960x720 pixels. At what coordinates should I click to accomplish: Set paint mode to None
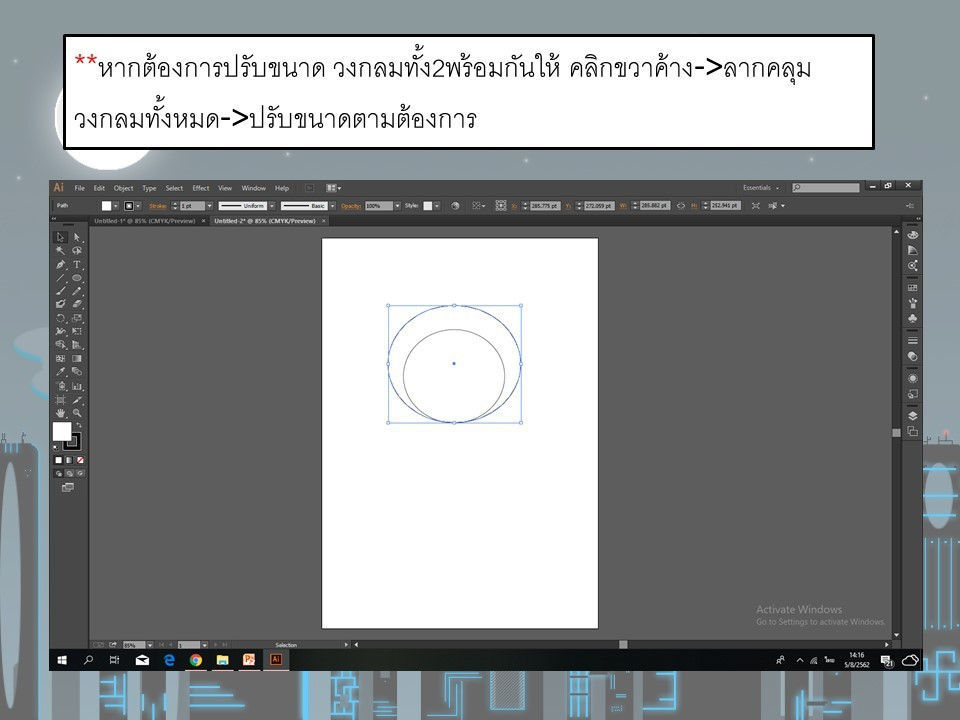pos(80,460)
